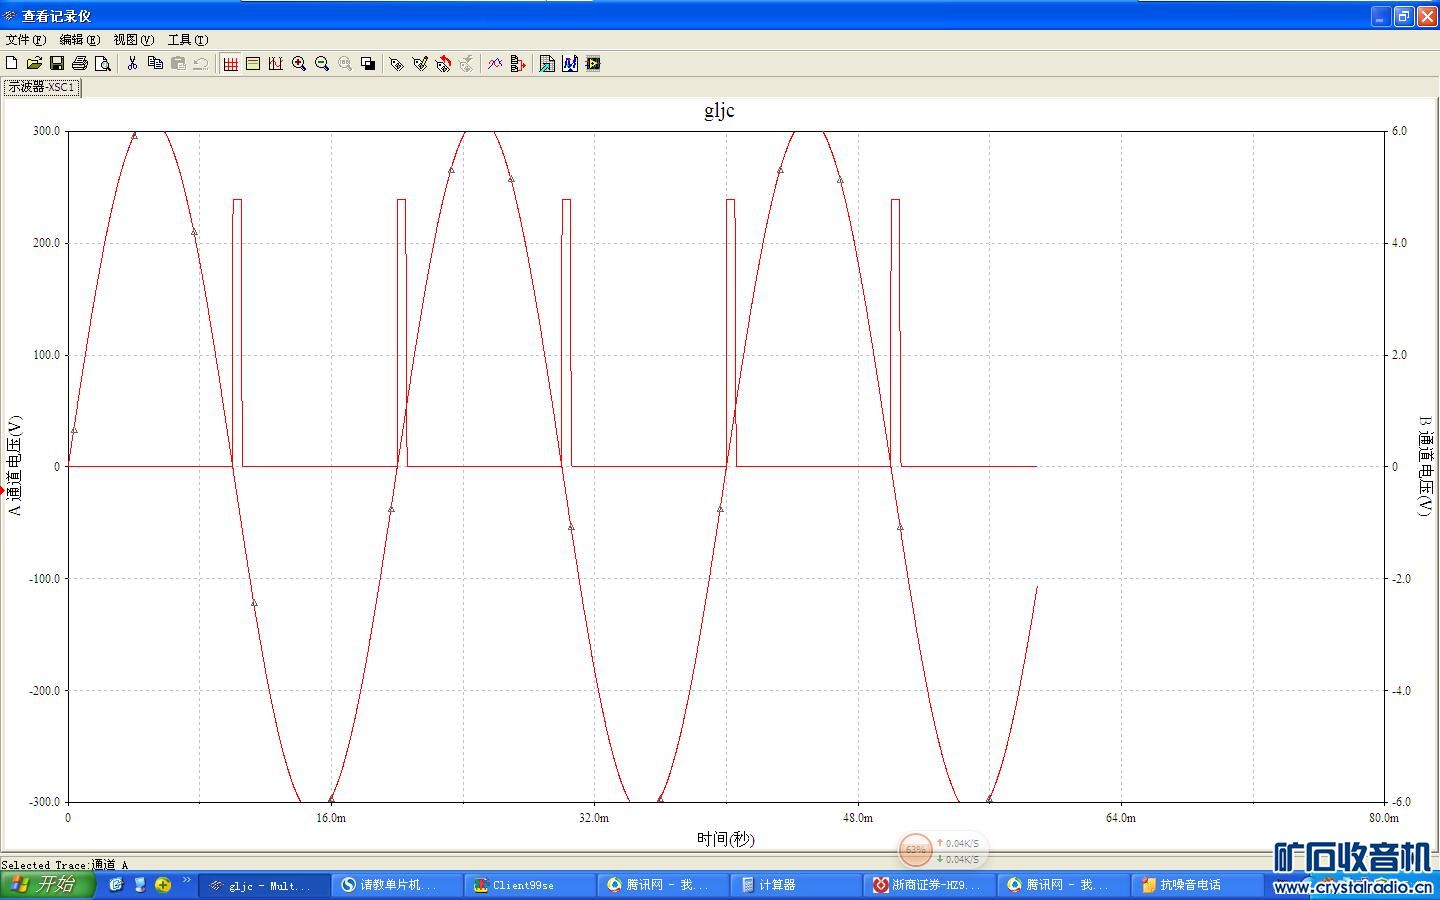Select the 示波器-XSC1 tab
Screen dimensions: 1440x900
42,87
